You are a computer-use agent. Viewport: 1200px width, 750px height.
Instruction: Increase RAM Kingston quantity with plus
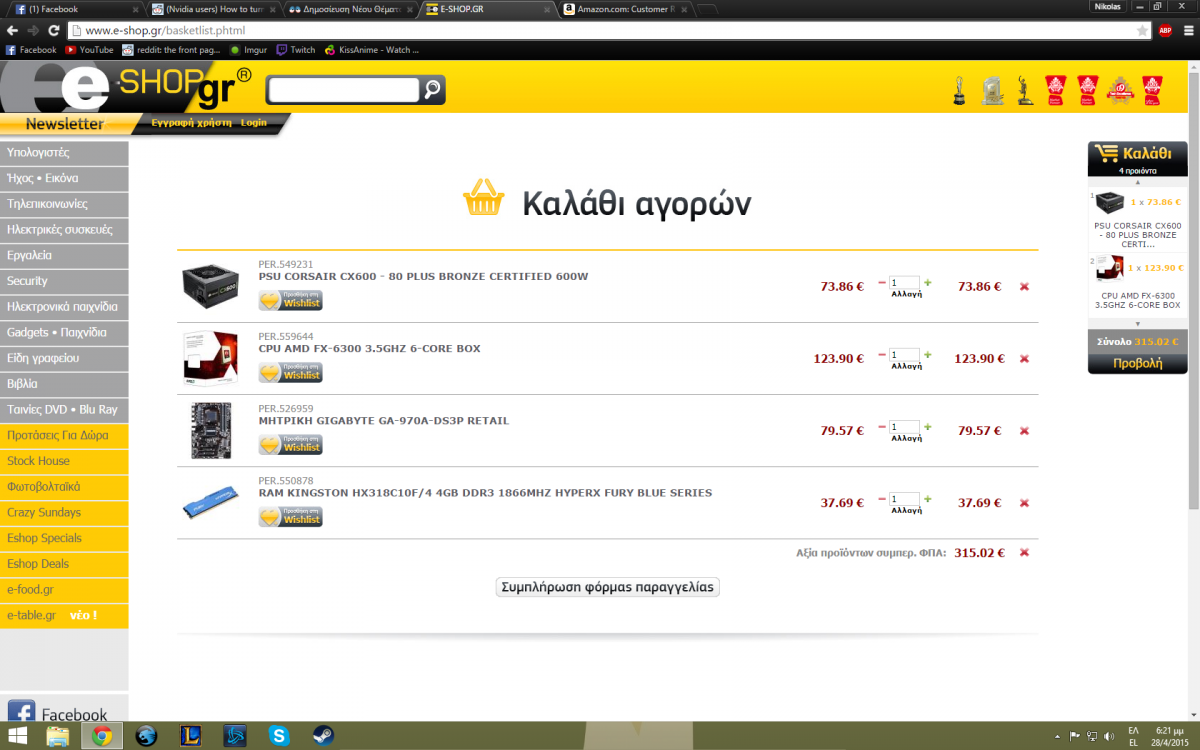pos(928,499)
